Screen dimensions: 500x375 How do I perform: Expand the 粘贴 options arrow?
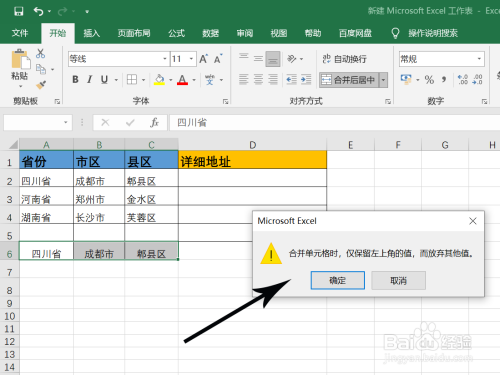click(x=21, y=86)
